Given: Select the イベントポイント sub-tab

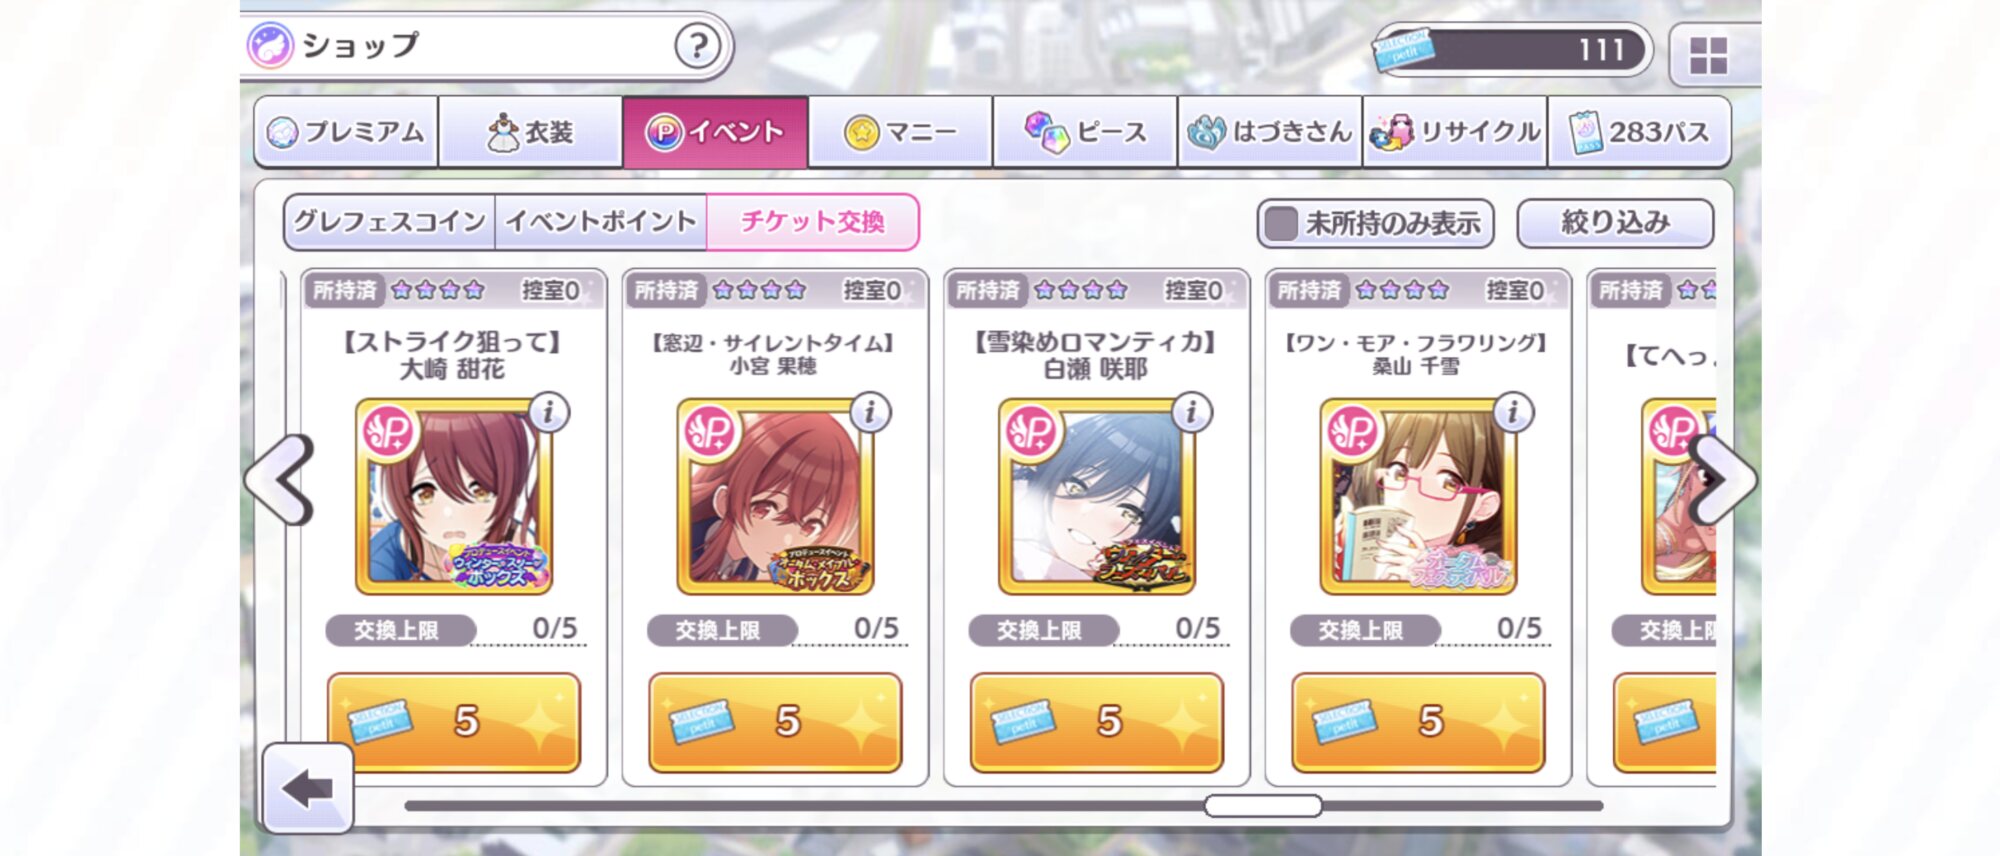Looking at the screenshot, I should (x=601, y=222).
